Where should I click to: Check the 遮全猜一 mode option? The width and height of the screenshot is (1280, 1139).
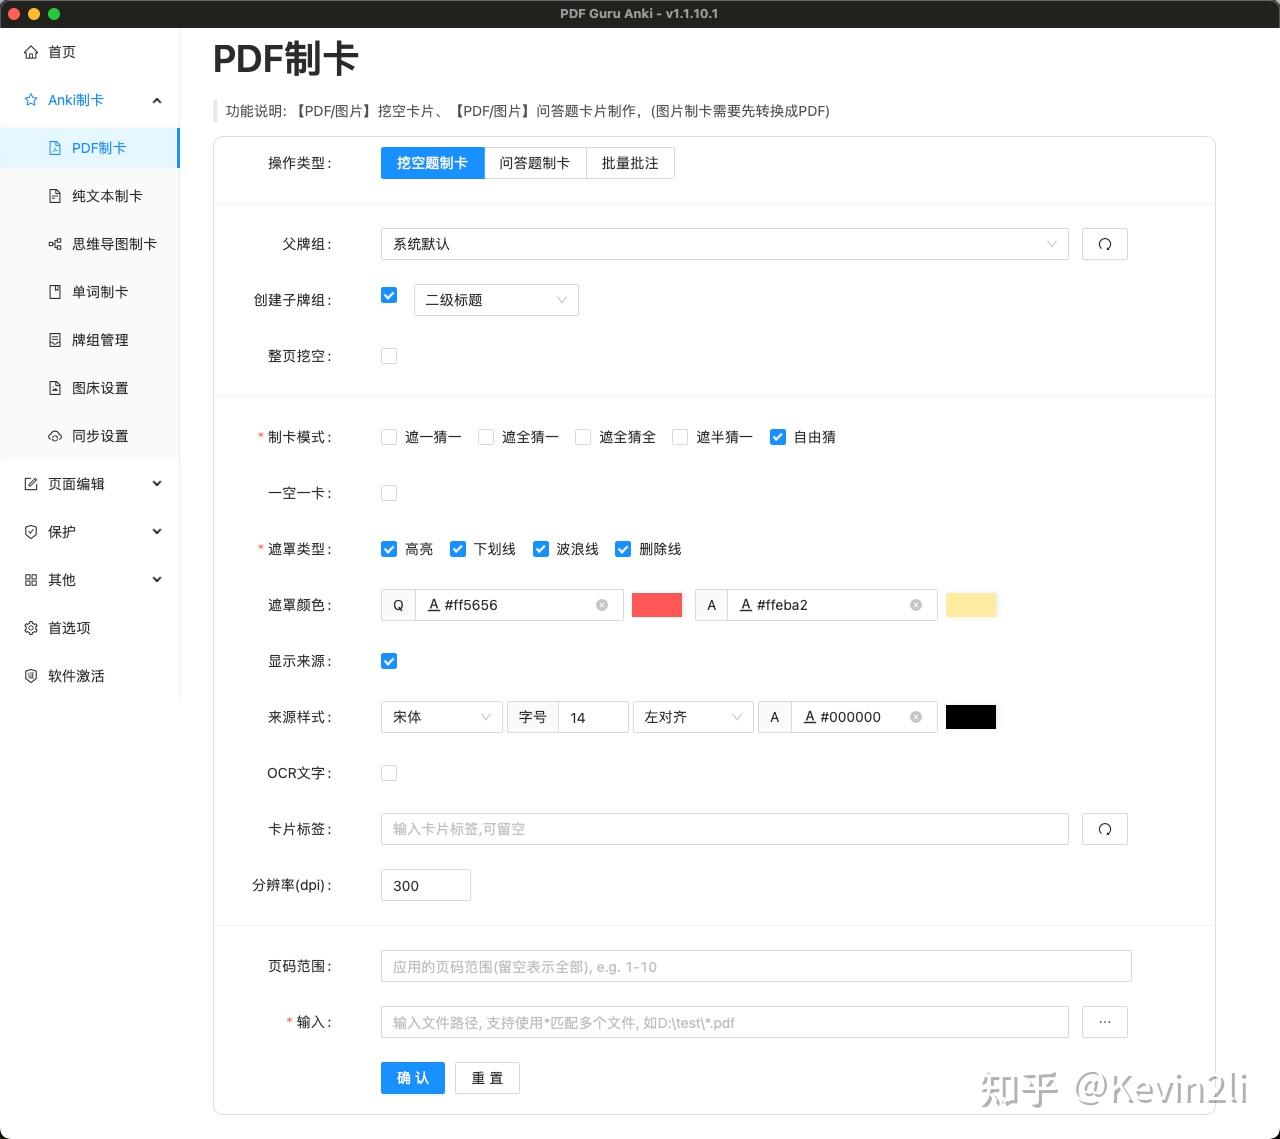(x=486, y=437)
